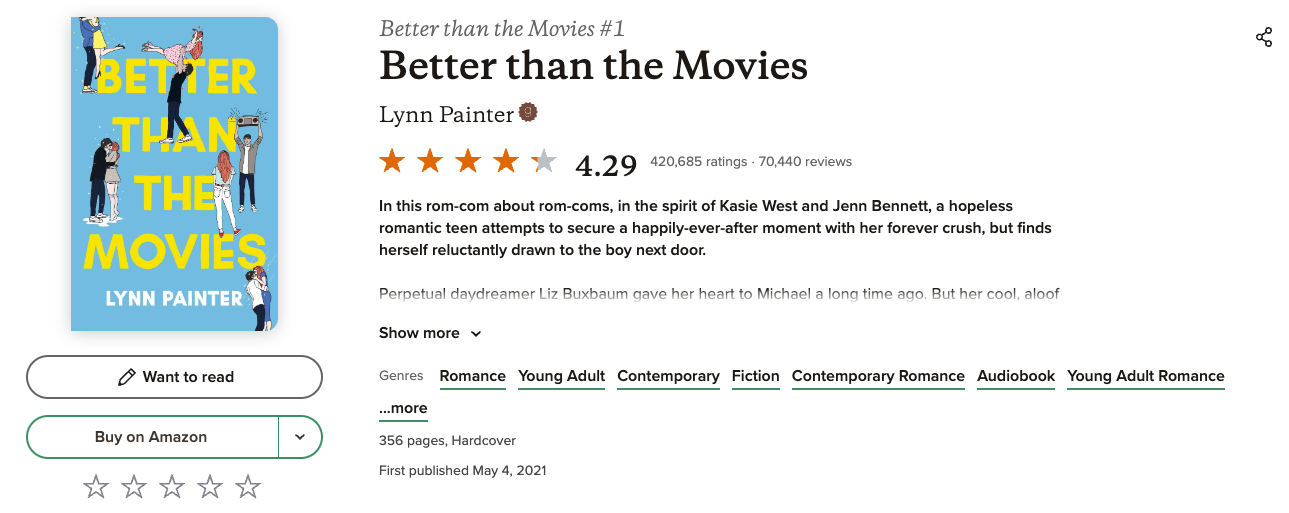Rate the book five stars

click(248, 487)
